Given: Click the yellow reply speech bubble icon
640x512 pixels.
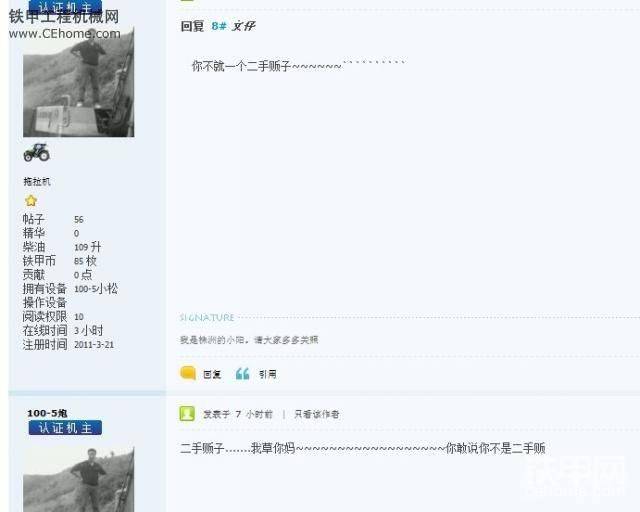Looking at the screenshot, I should tap(188, 373).
